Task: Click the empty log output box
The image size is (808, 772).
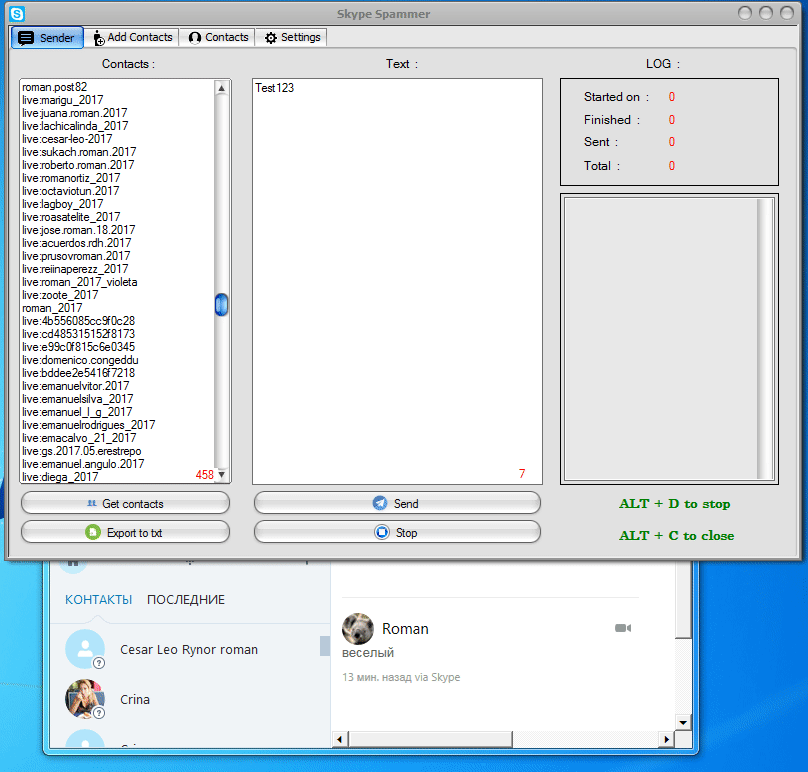Action: (669, 339)
